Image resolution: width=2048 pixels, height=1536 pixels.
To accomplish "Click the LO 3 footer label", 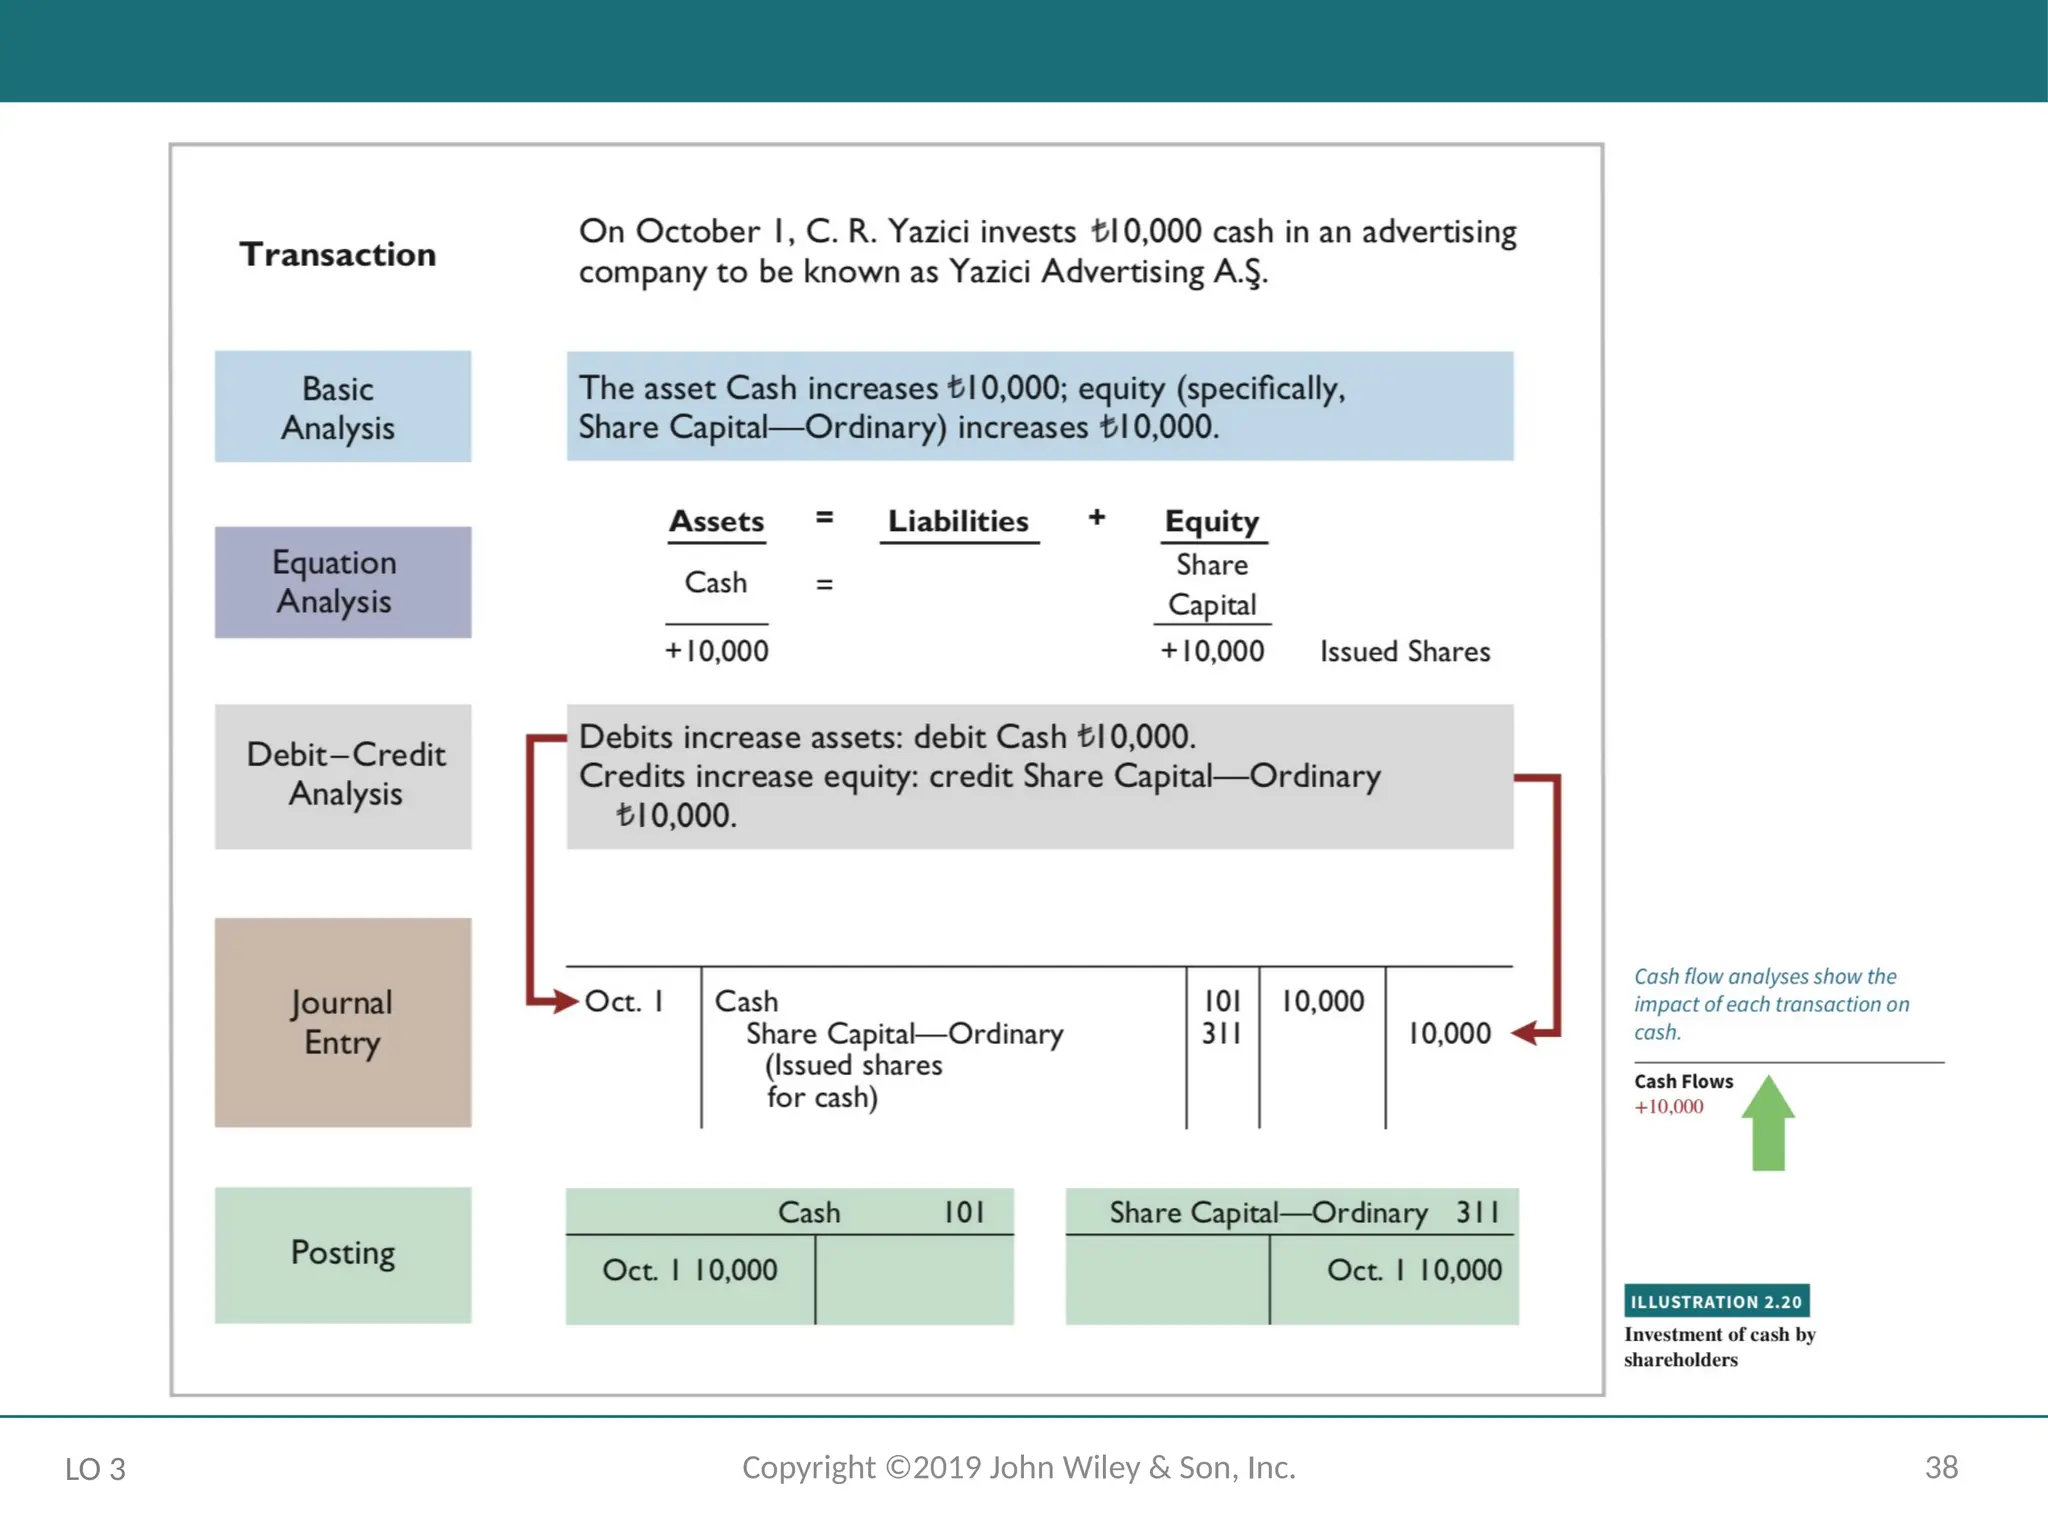I will click(x=95, y=1469).
